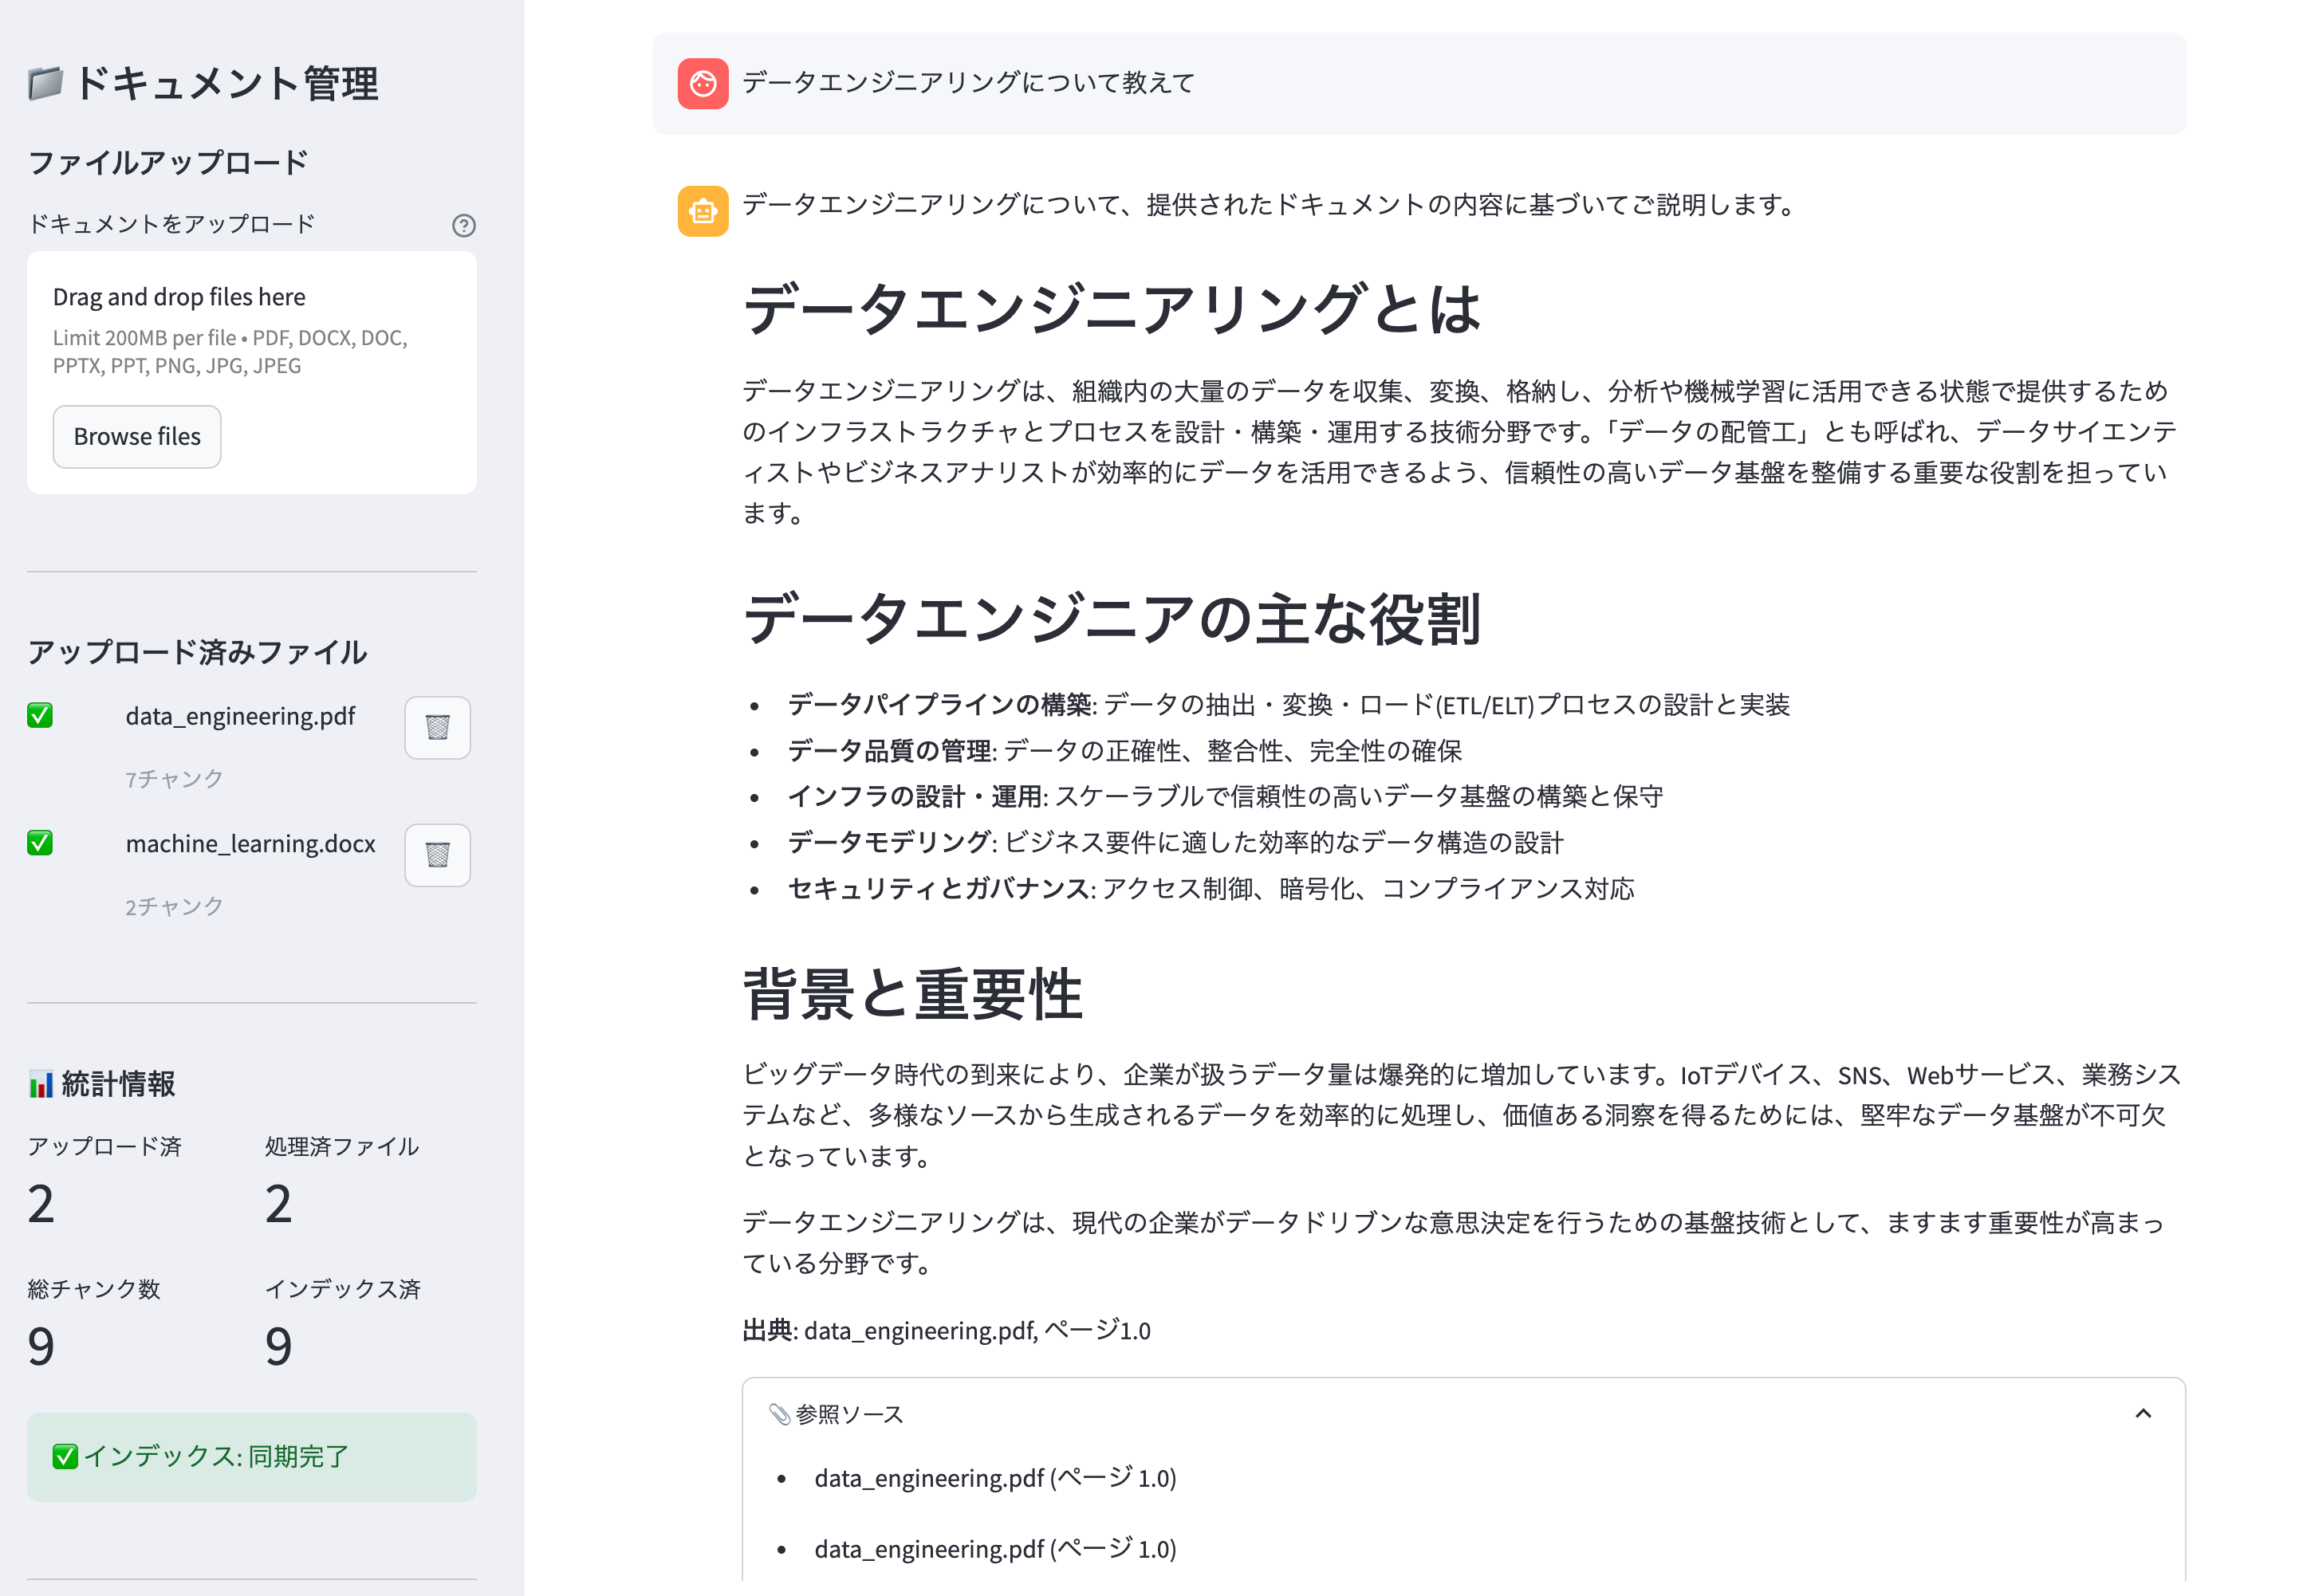Click the trash icon next to machine_learning.docx
The height and width of the screenshot is (1596, 2303).
(x=437, y=855)
